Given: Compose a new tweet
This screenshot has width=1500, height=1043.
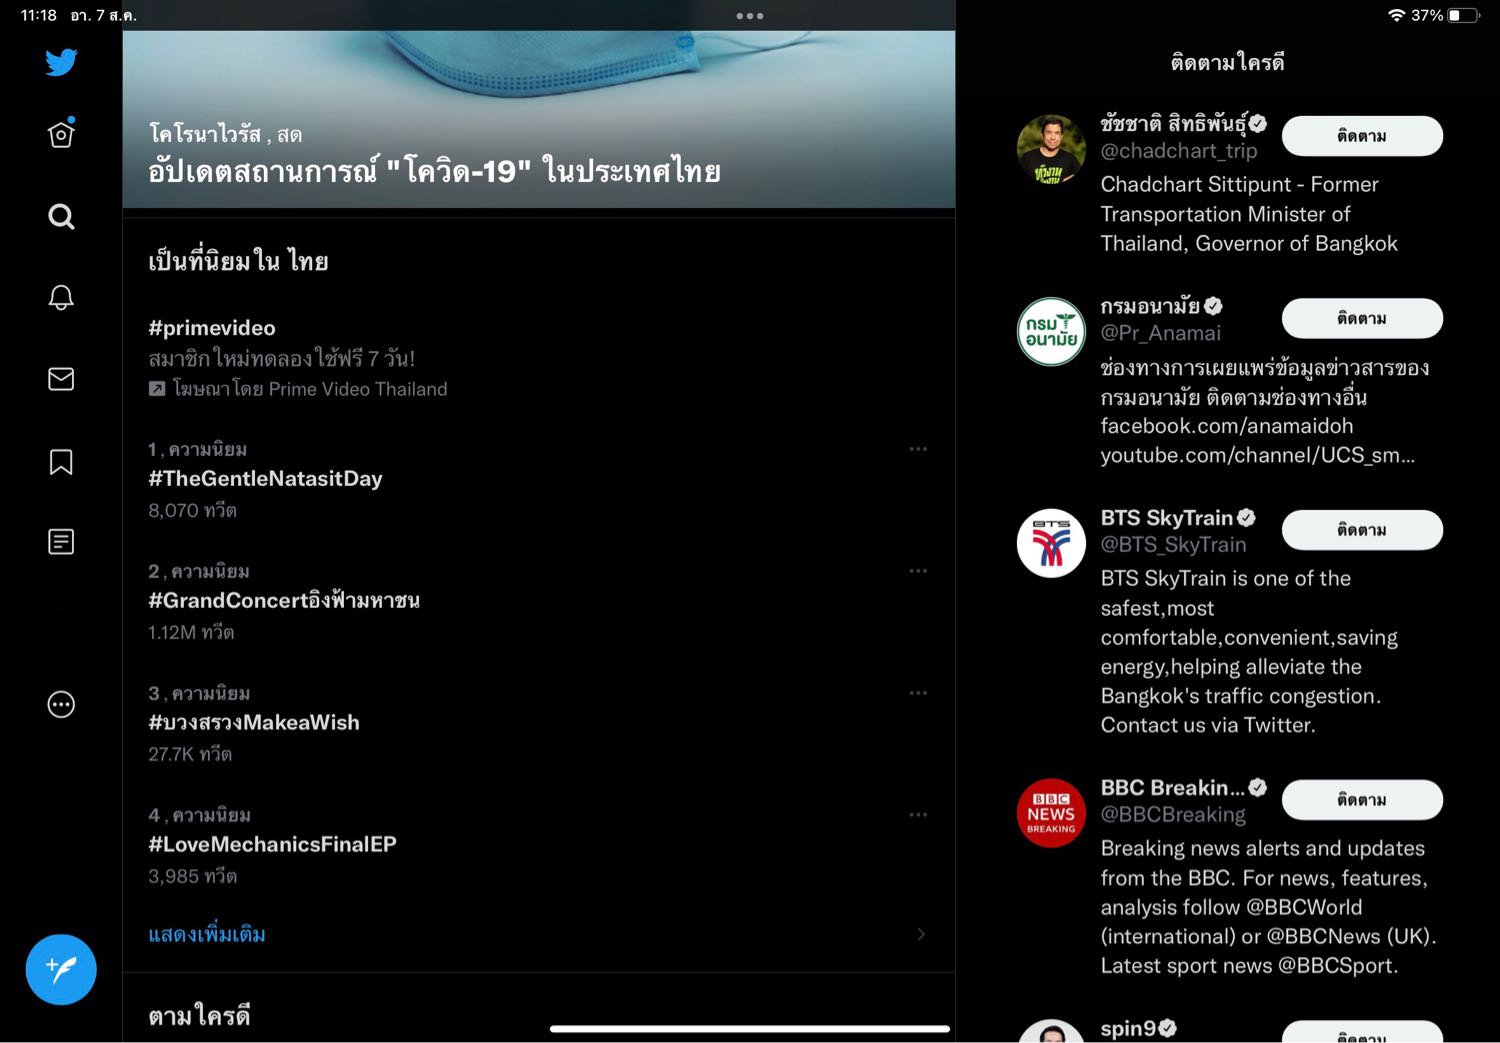Looking at the screenshot, I should 61,969.
